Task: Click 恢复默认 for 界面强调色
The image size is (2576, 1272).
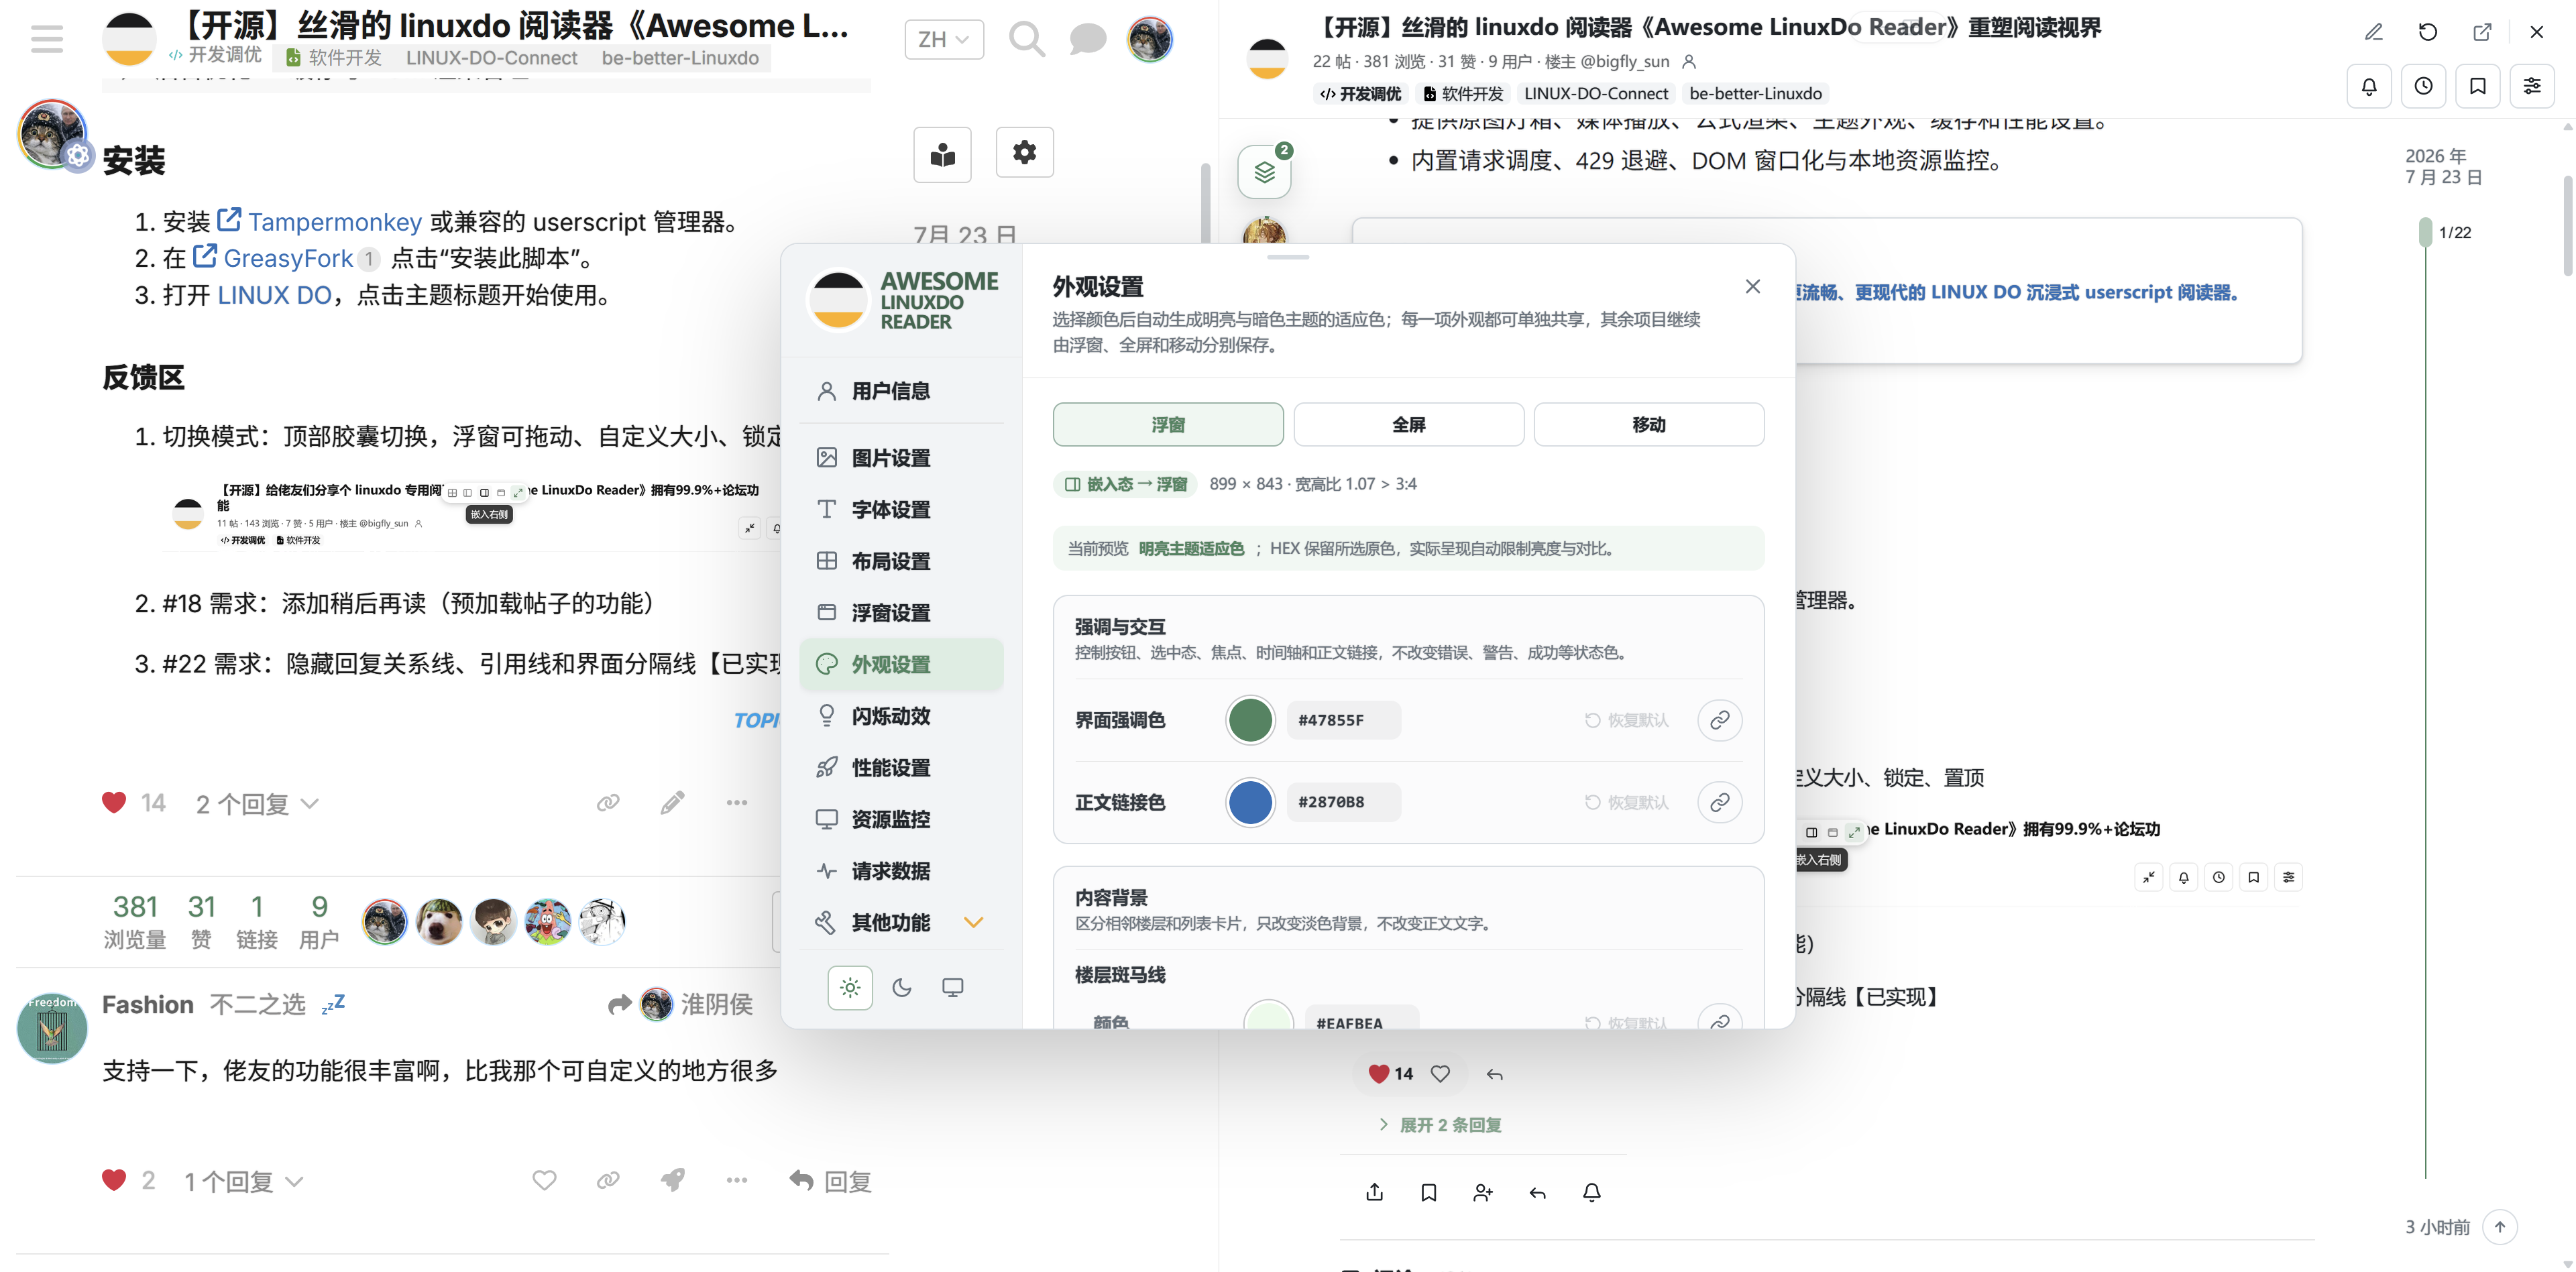Action: [x=1627, y=720]
